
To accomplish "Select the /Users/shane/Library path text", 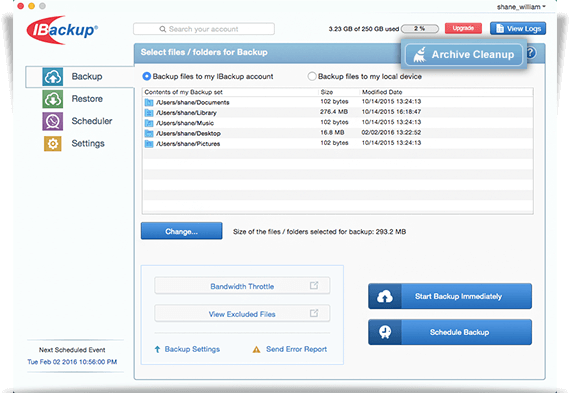I will (x=186, y=113).
